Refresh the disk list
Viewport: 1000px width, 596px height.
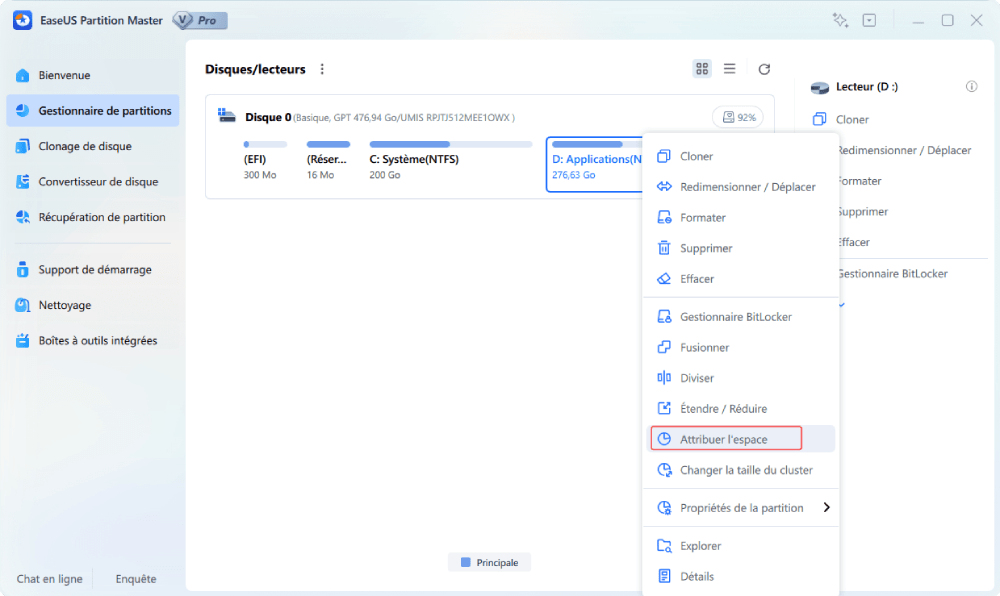pos(764,69)
